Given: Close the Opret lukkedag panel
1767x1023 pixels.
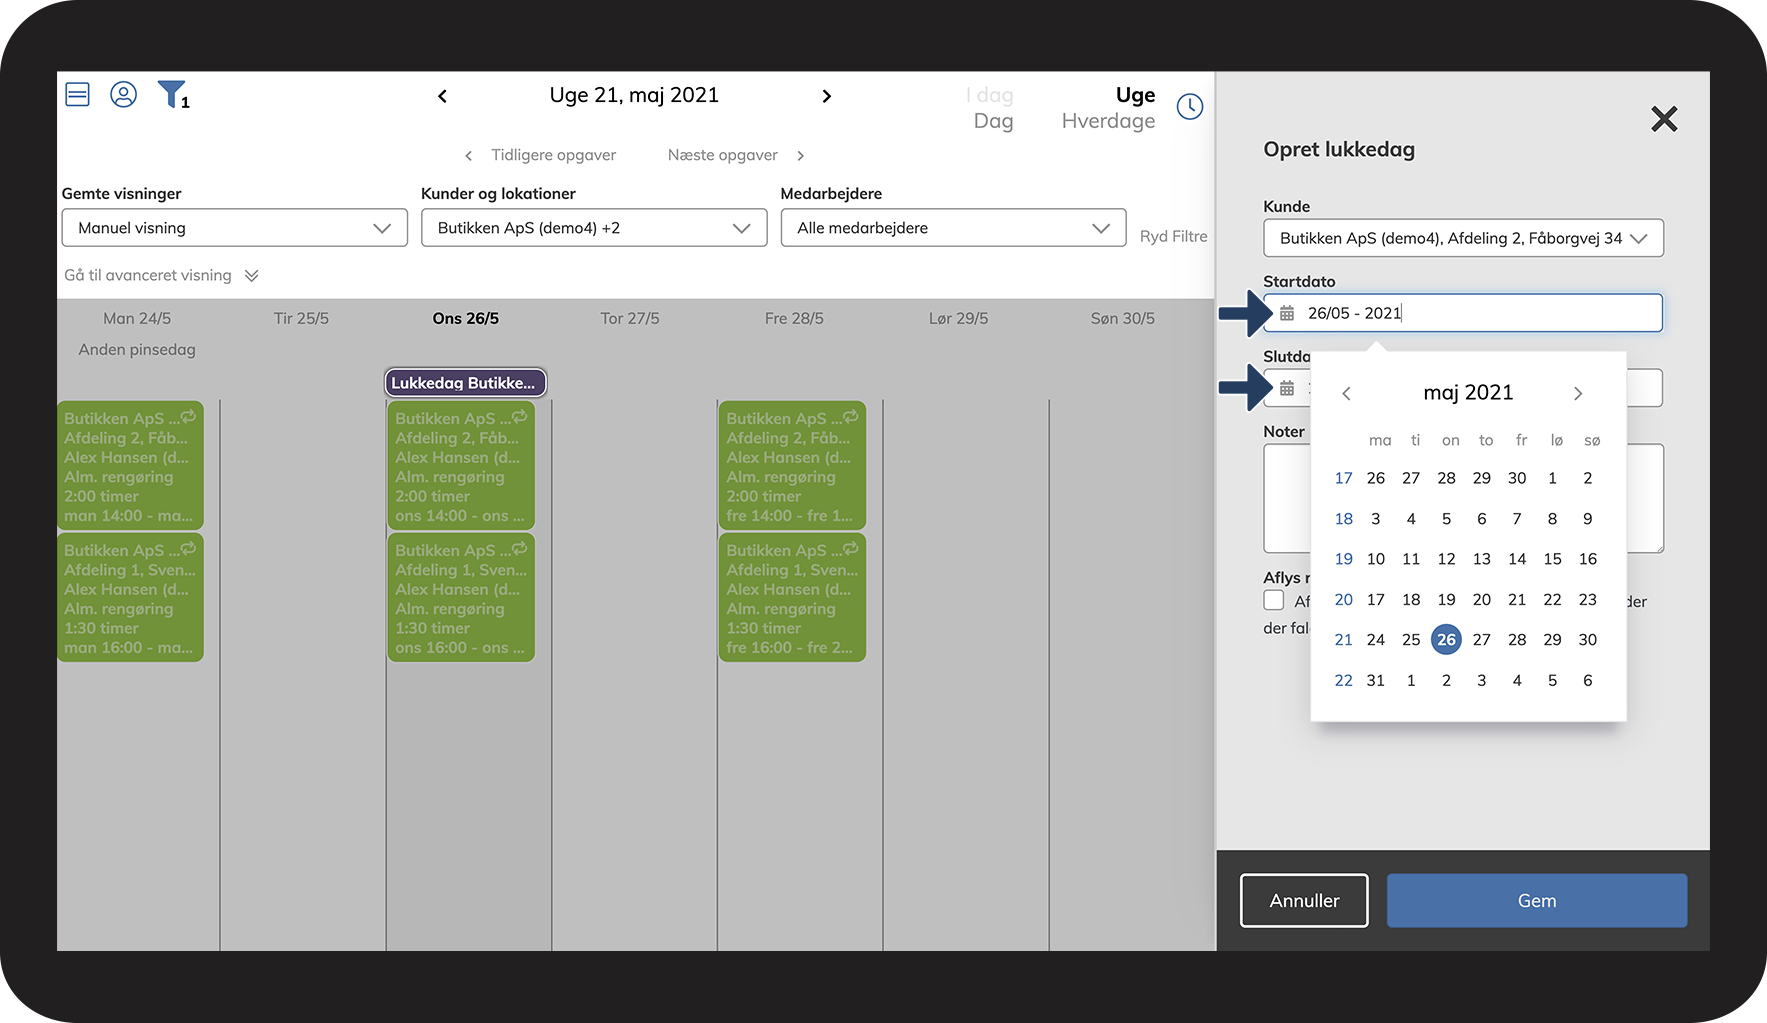Looking at the screenshot, I should [x=1663, y=120].
